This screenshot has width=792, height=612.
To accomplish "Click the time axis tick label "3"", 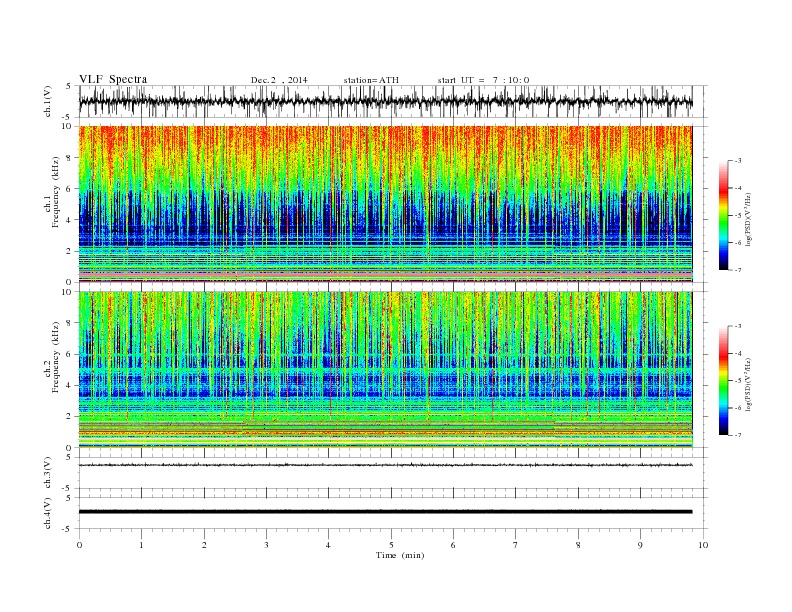I will point(266,545).
